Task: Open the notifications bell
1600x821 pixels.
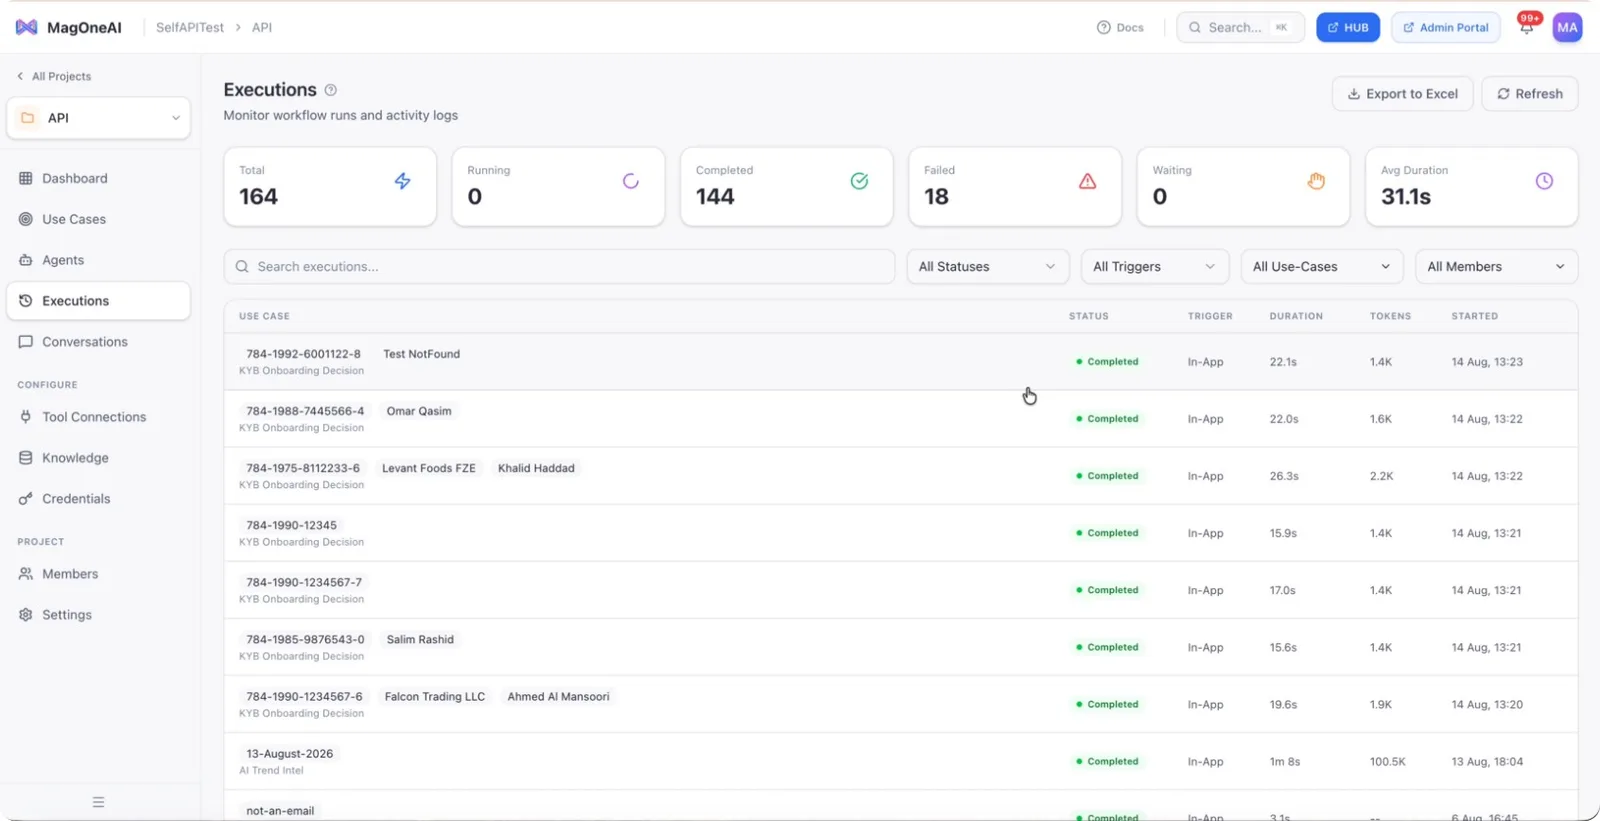Action: click(x=1526, y=27)
